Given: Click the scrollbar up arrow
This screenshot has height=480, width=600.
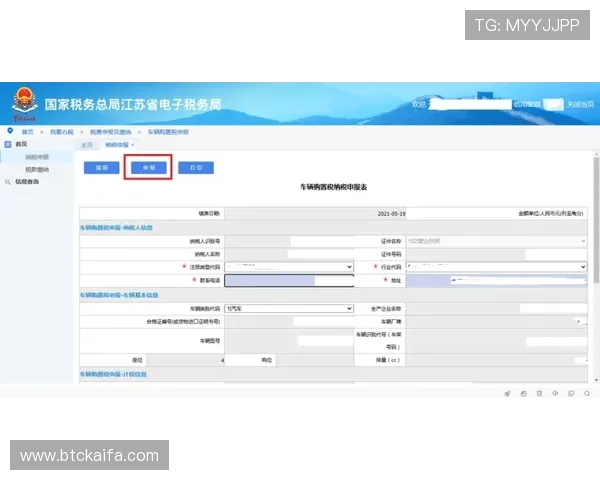Looking at the screenshot, I should click(x=596, y=155).
